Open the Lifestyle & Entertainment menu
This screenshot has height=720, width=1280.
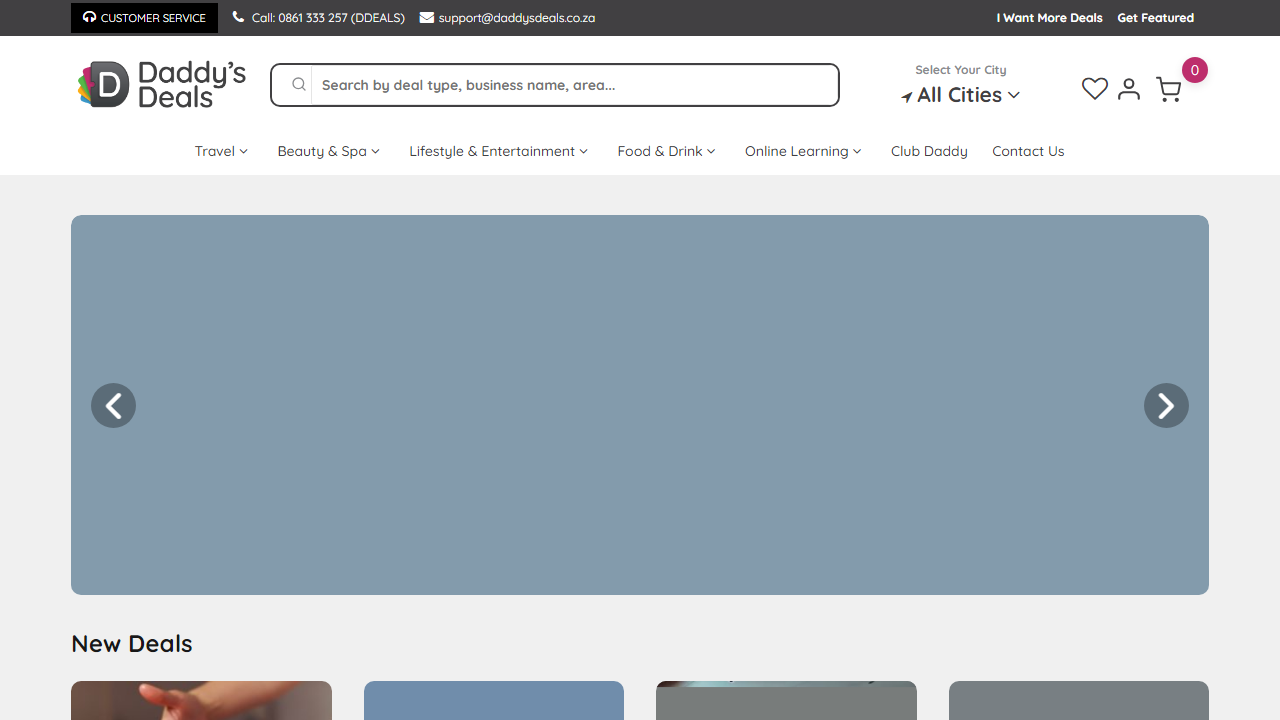498,151
